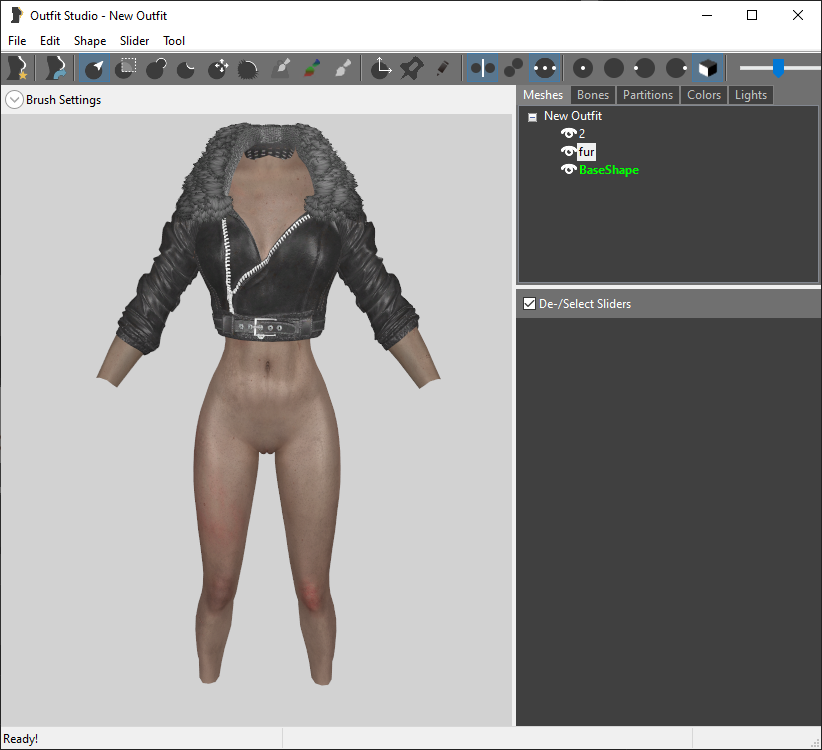The image size is (822, 750).
Task: Hide the fur mesh via eye icon
Action: 568,151
